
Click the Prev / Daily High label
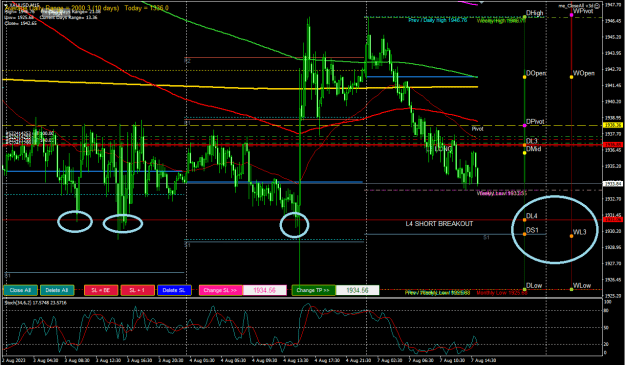(438, 20)
